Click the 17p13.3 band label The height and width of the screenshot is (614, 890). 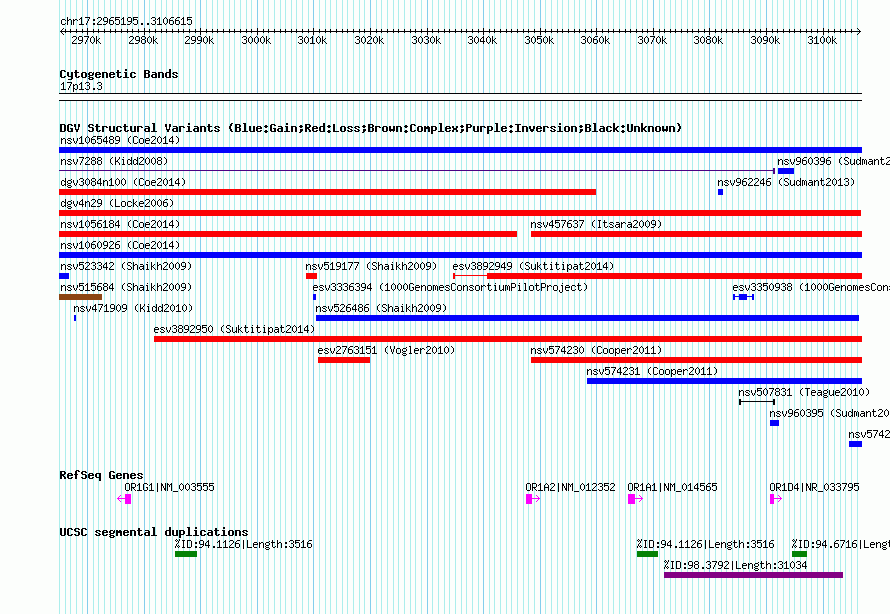[x=81, y=86]
